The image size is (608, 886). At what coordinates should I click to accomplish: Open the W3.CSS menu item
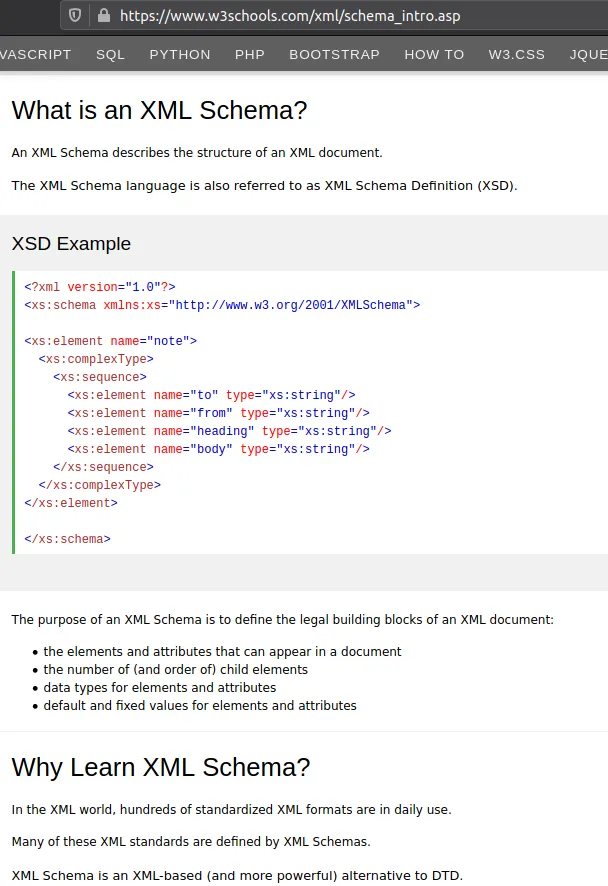[516, 54]
